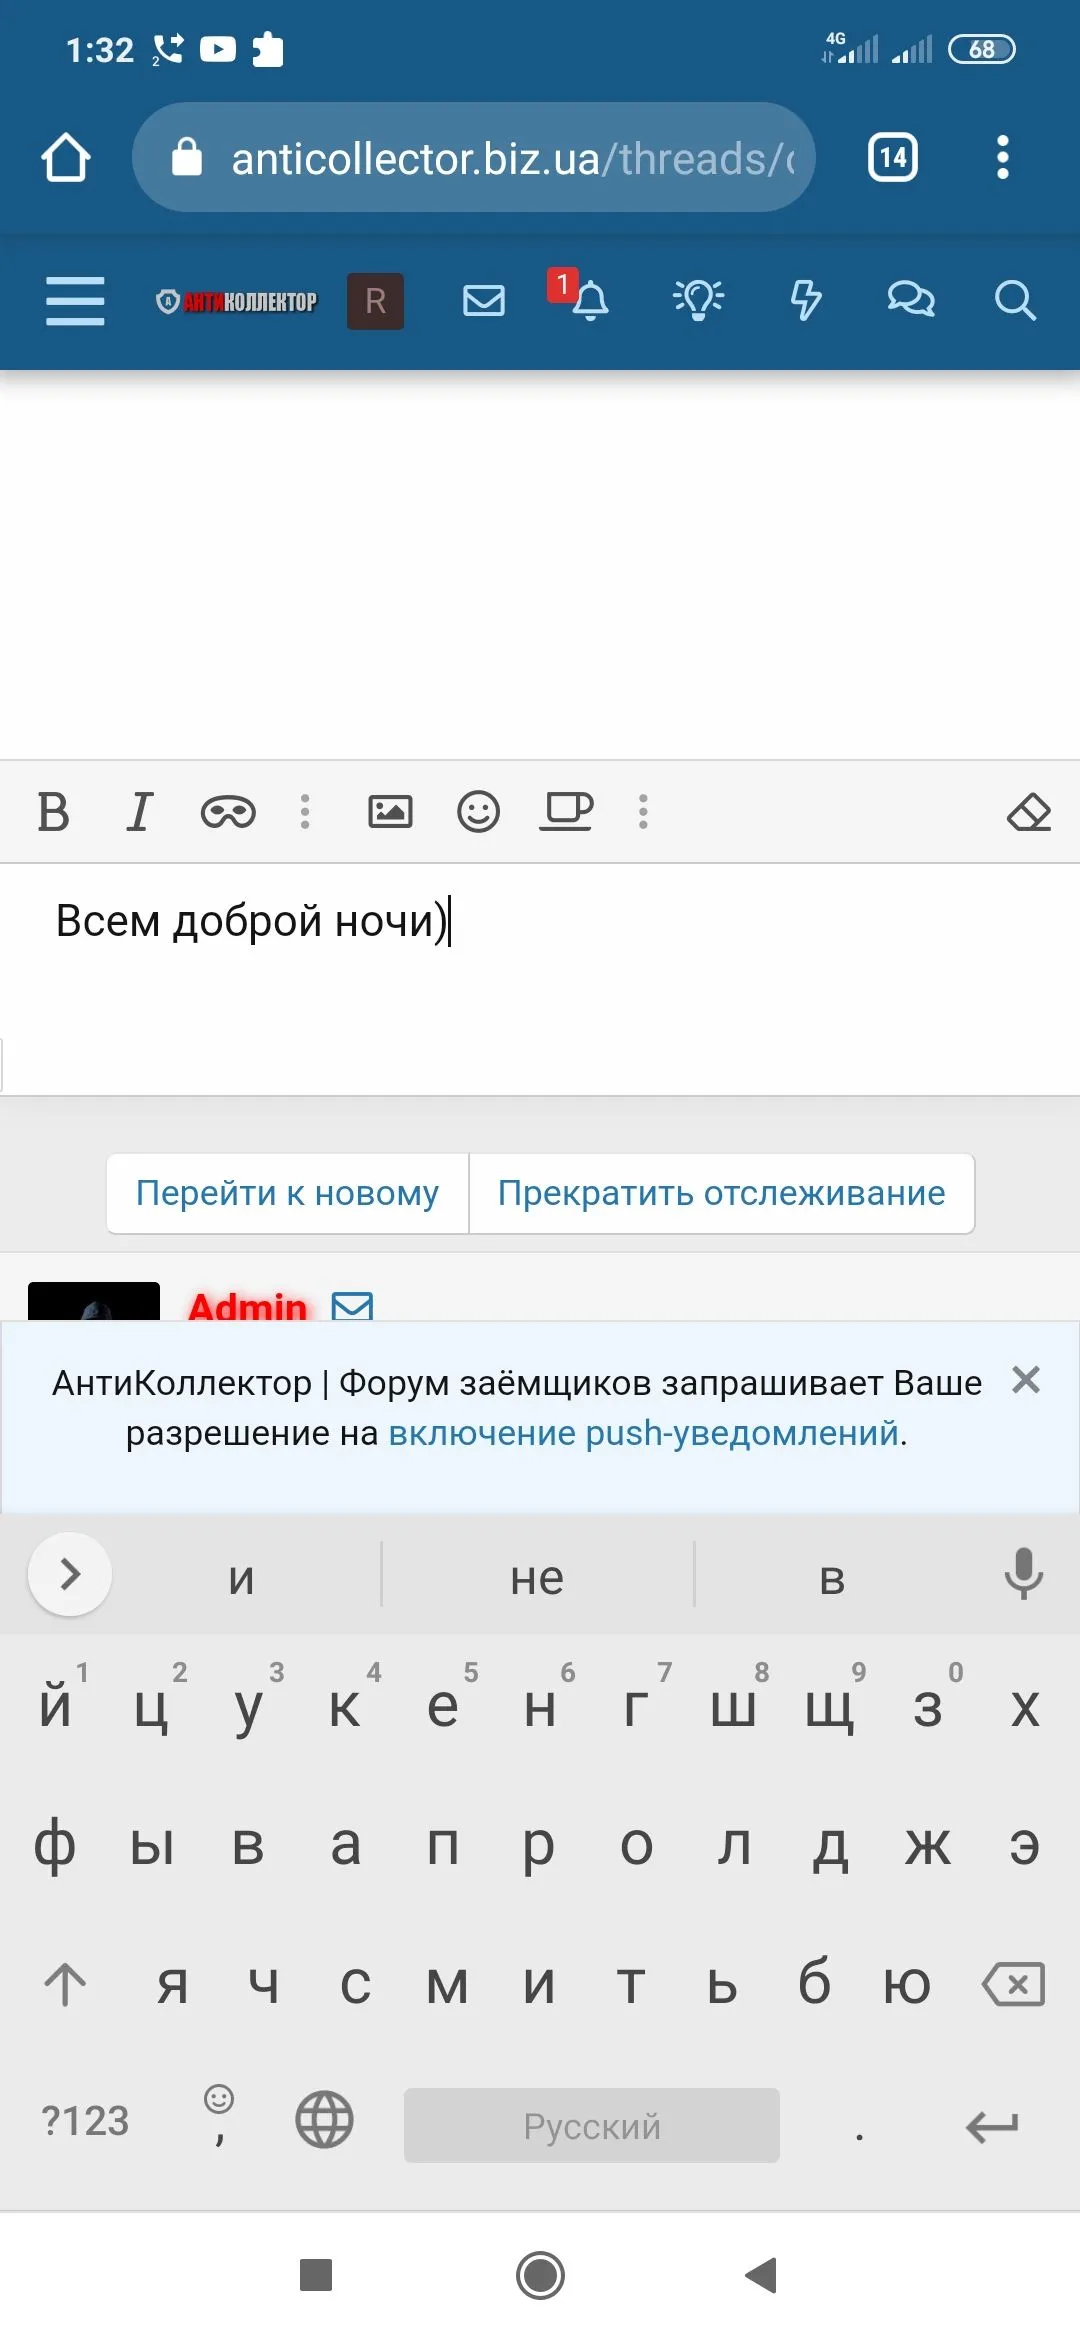Open the smiley emoji picker

478,811
